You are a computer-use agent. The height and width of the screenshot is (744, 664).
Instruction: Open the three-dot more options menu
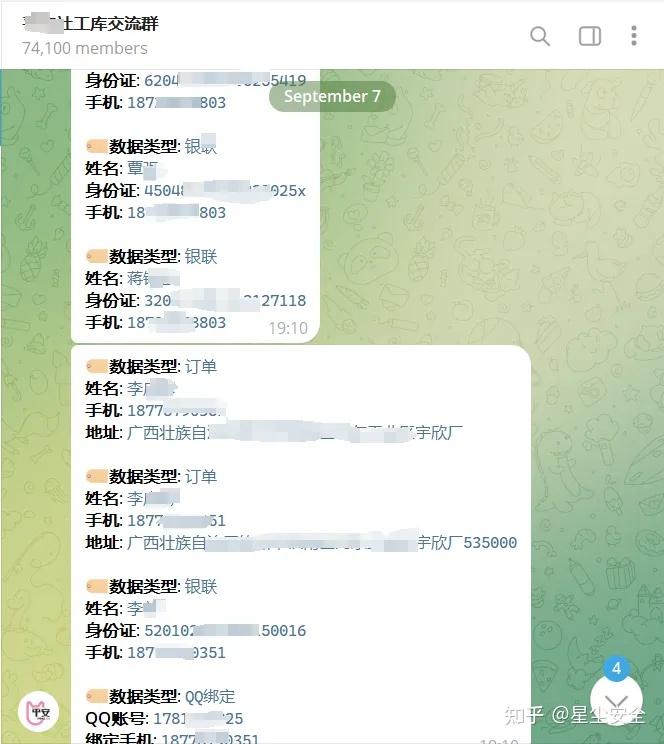click(x=634, y=36)
